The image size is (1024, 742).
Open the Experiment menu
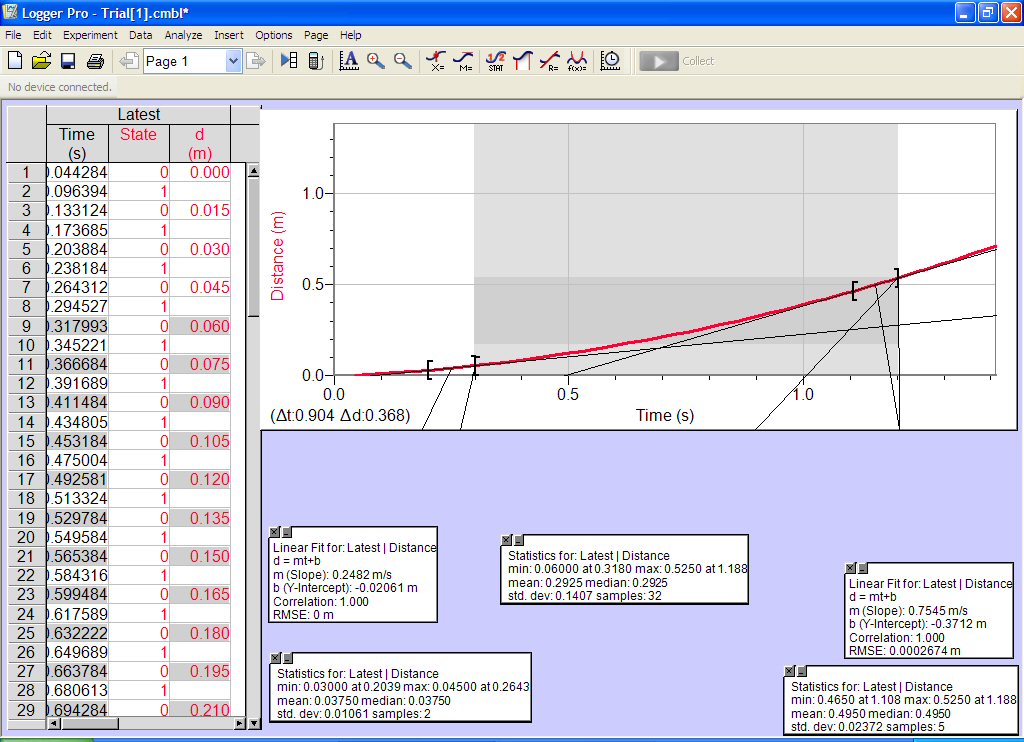pos(90,35)
